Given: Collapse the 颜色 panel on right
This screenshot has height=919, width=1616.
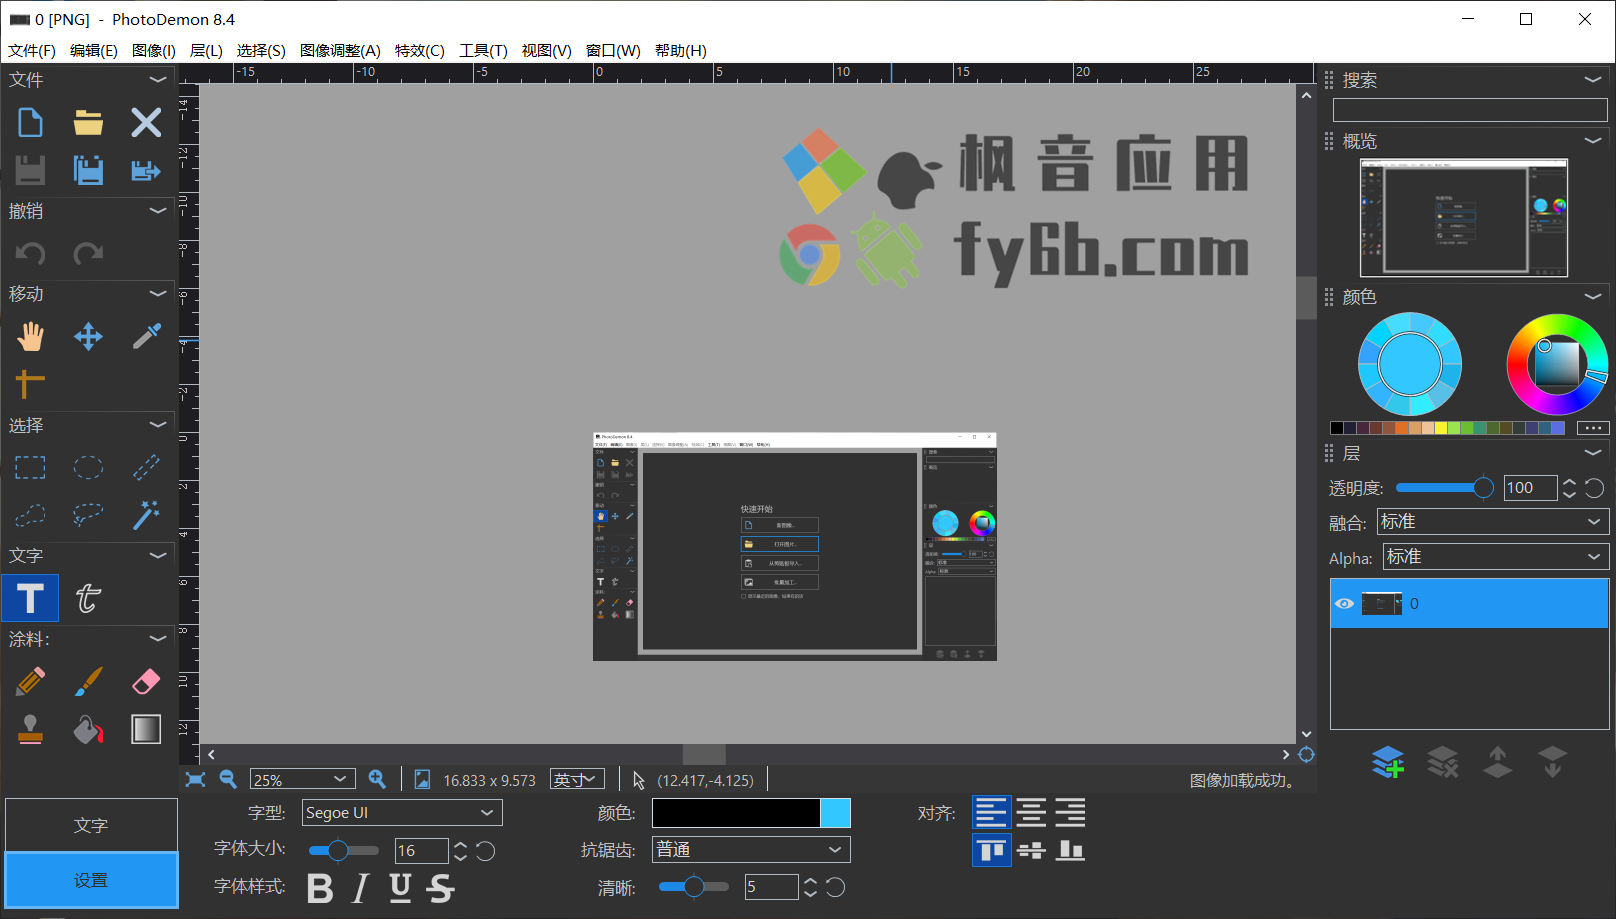Looking at the screenshot, I should (1593, 297).
